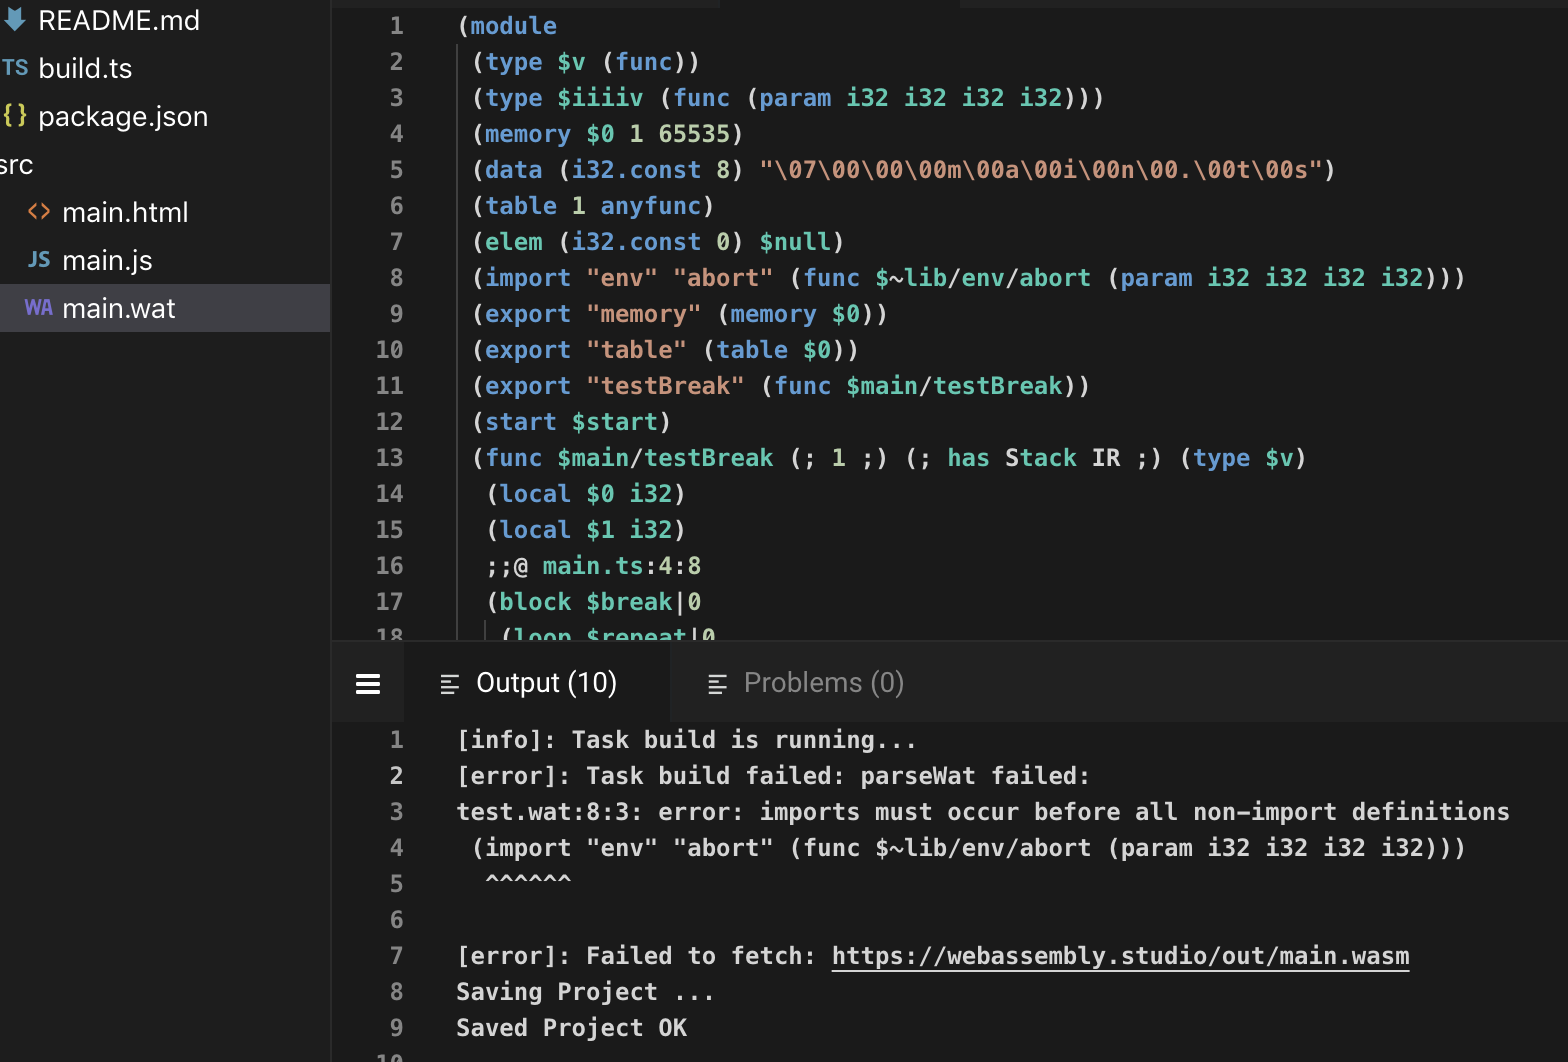Image resolution: width=1568 pixels, height=1062 pixels.
Task: Click the 'Saving Project ...' output line
Action: [585, 992]
